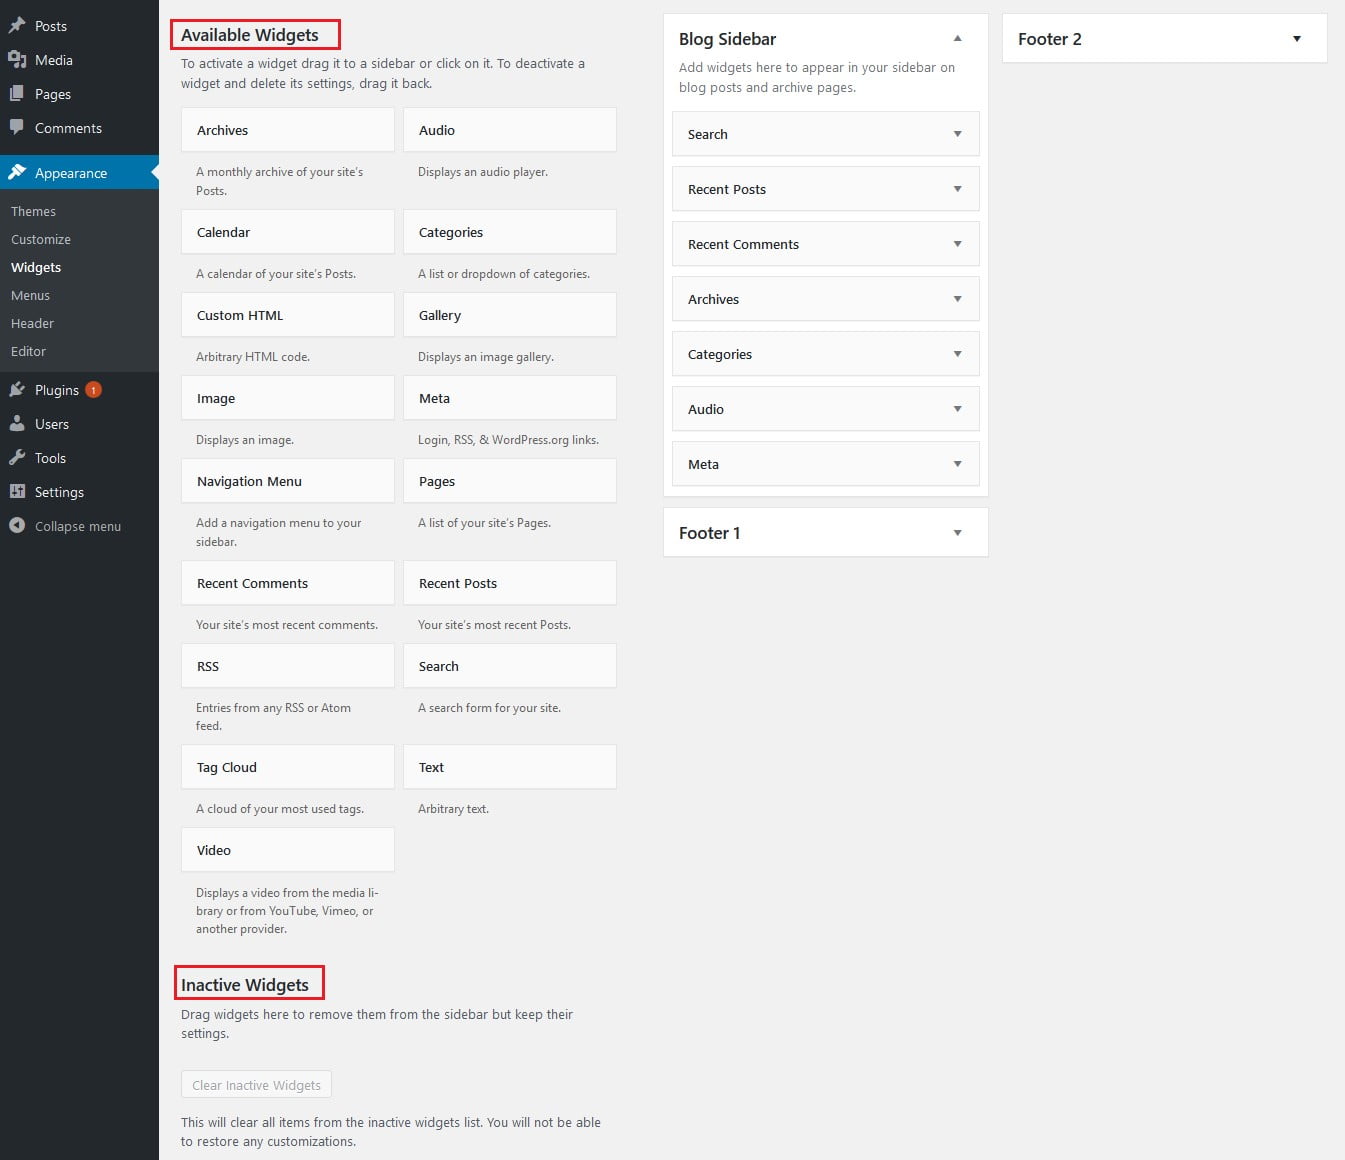1345x1160 pixels.
Task: Select the Pages available widget
Action: coord(510,481)
